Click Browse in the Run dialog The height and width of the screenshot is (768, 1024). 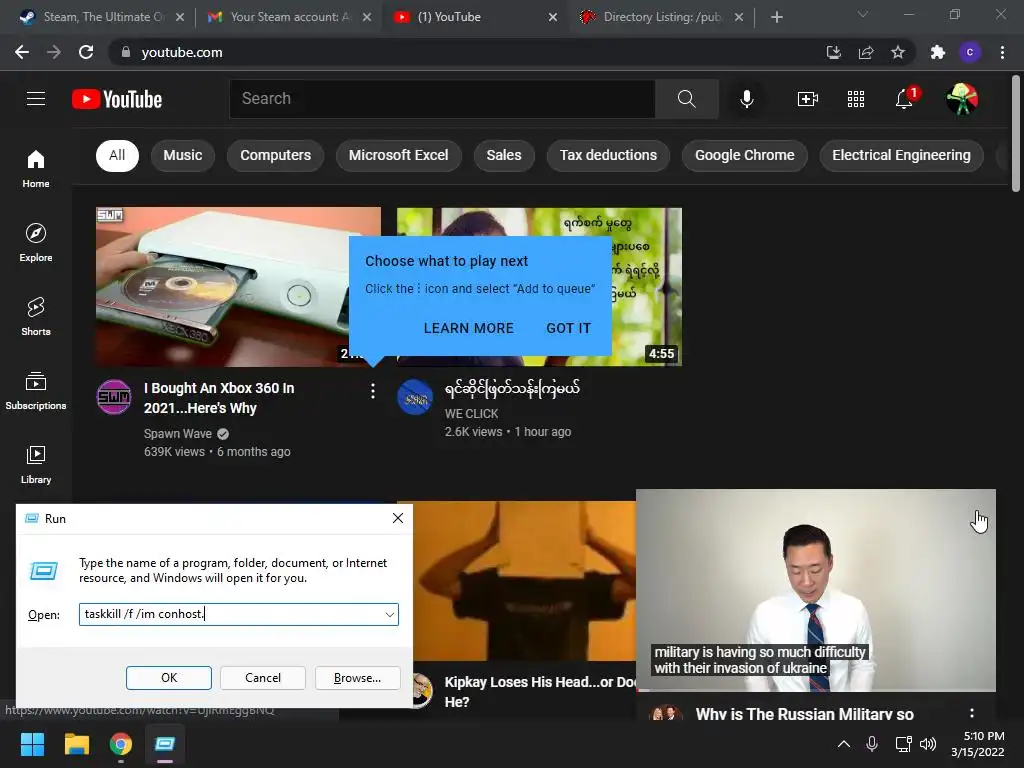point(357,678)
